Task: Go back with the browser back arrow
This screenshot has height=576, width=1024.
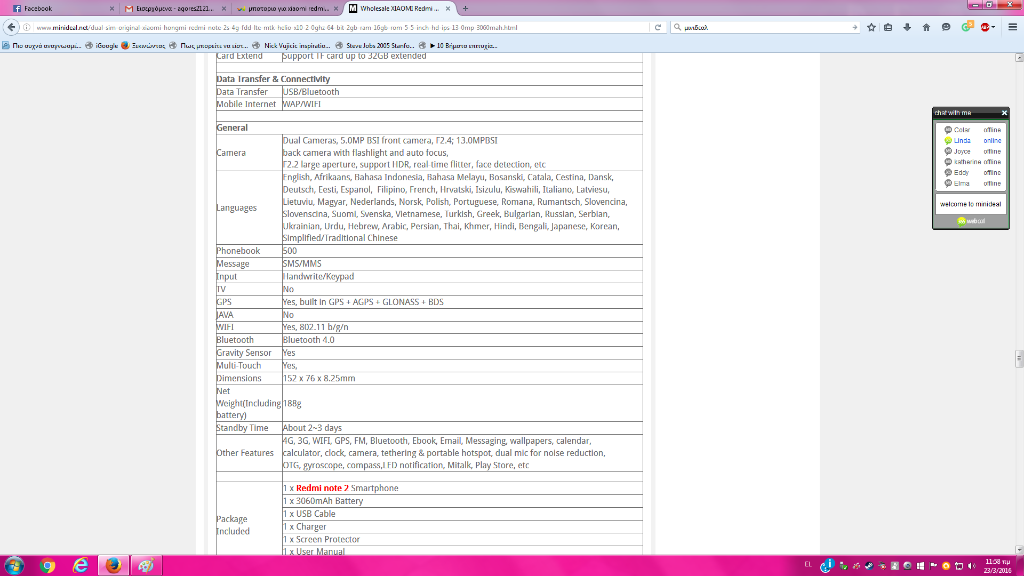Action: [11, 27]
